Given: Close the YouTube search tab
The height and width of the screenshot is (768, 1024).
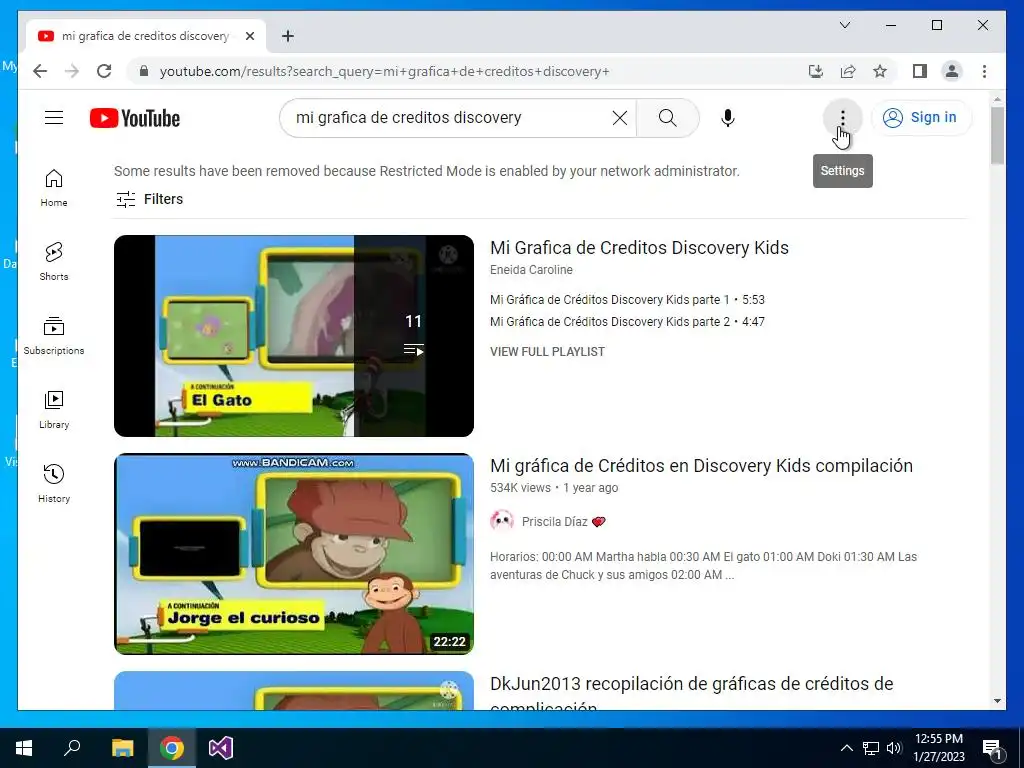Looking at the screenshot, I should (249, 36).
